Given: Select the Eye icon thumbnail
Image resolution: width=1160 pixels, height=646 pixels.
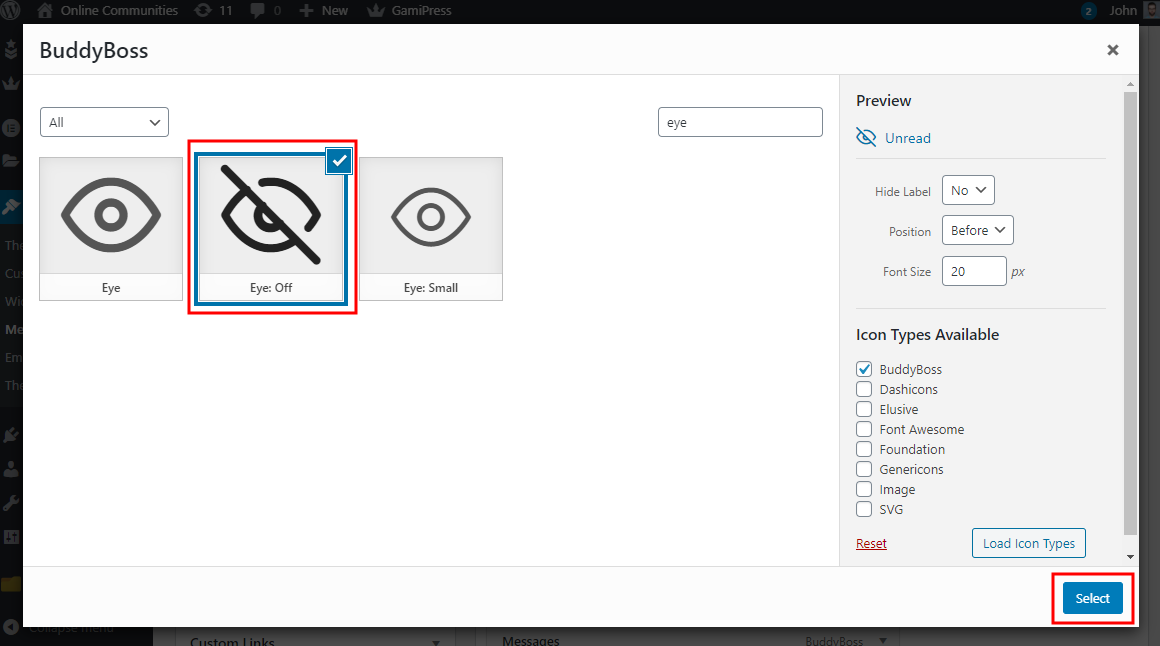Looking at the screenshot, I should point(111,216).
